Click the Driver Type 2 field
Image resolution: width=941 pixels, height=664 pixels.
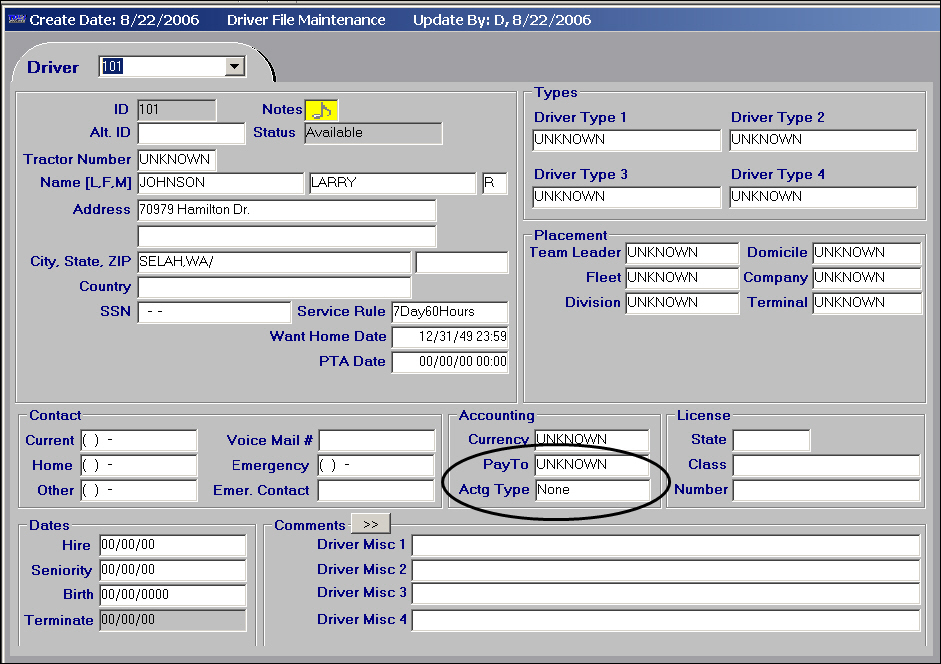click(x=823, y=140)
